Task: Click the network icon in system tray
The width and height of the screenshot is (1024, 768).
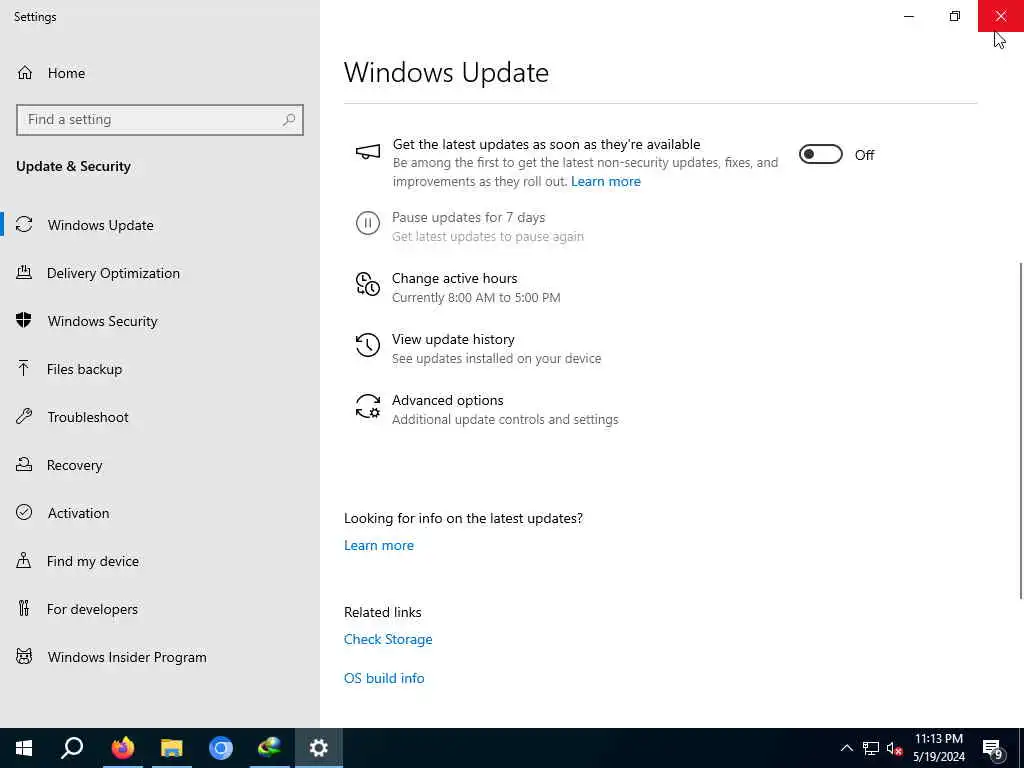Action: [x=871, y=749]
